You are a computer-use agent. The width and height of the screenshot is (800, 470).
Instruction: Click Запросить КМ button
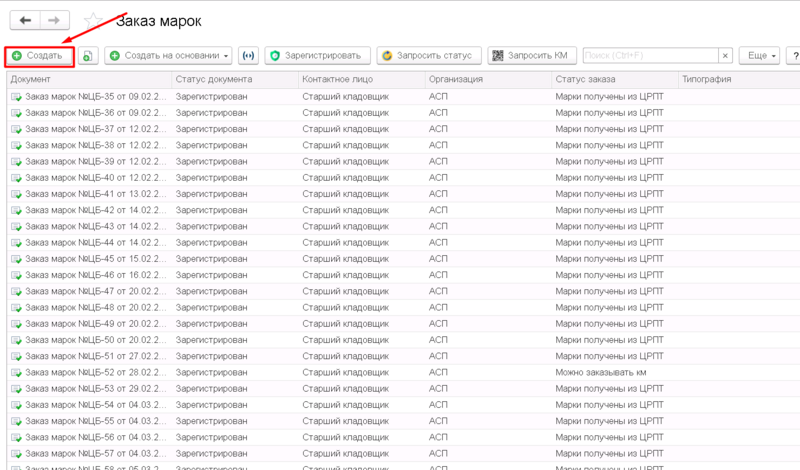coord(532,56)
